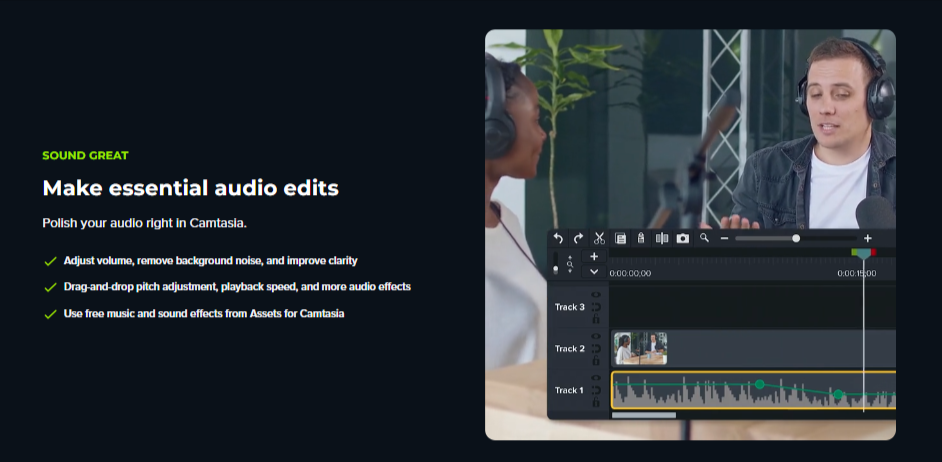This screenshot has width=942, height=462.
Task: Hide Track 2 with its eye icon
Action: pos(596,336)
